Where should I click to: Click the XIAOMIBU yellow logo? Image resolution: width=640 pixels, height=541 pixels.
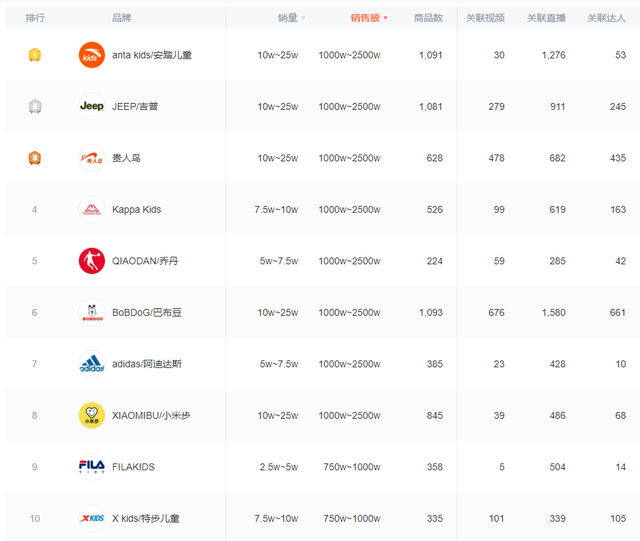(x=91, y=415)
